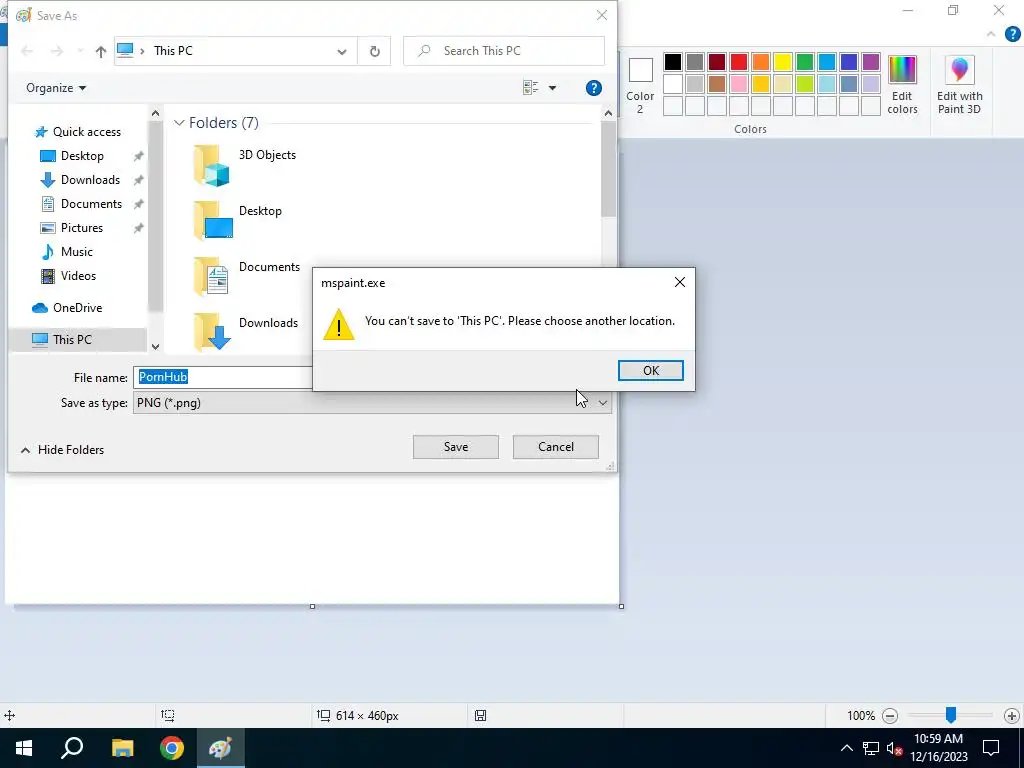
Task: Show hidden system tray icons
Action: (846, 748)
